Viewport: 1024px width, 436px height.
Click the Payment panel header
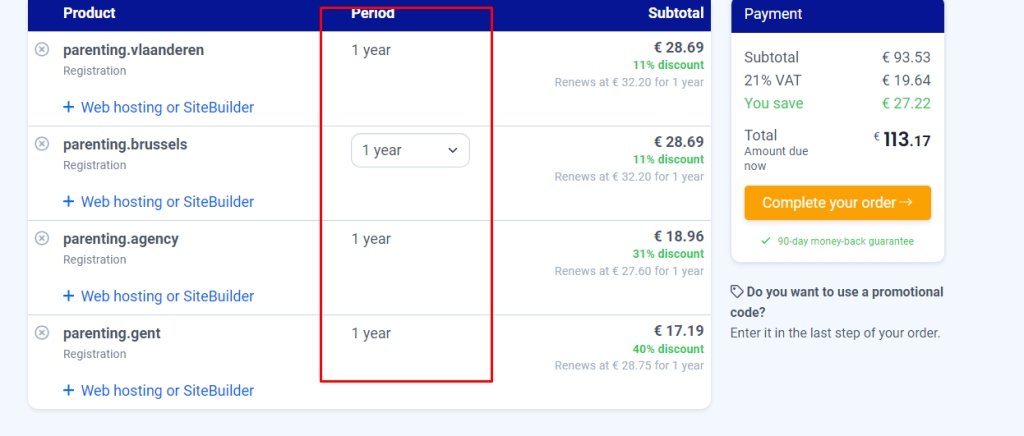pyautogui.click(x=773, y=14)
